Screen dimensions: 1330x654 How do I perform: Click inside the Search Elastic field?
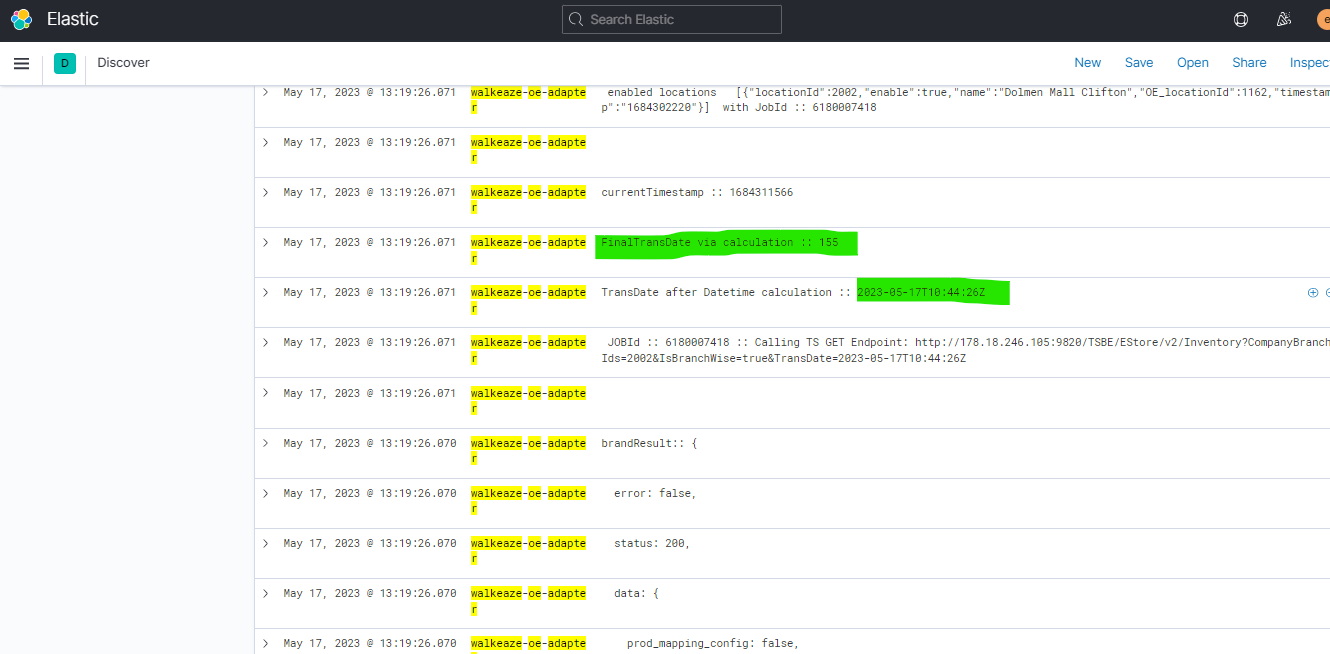click(x=672, y=19)
